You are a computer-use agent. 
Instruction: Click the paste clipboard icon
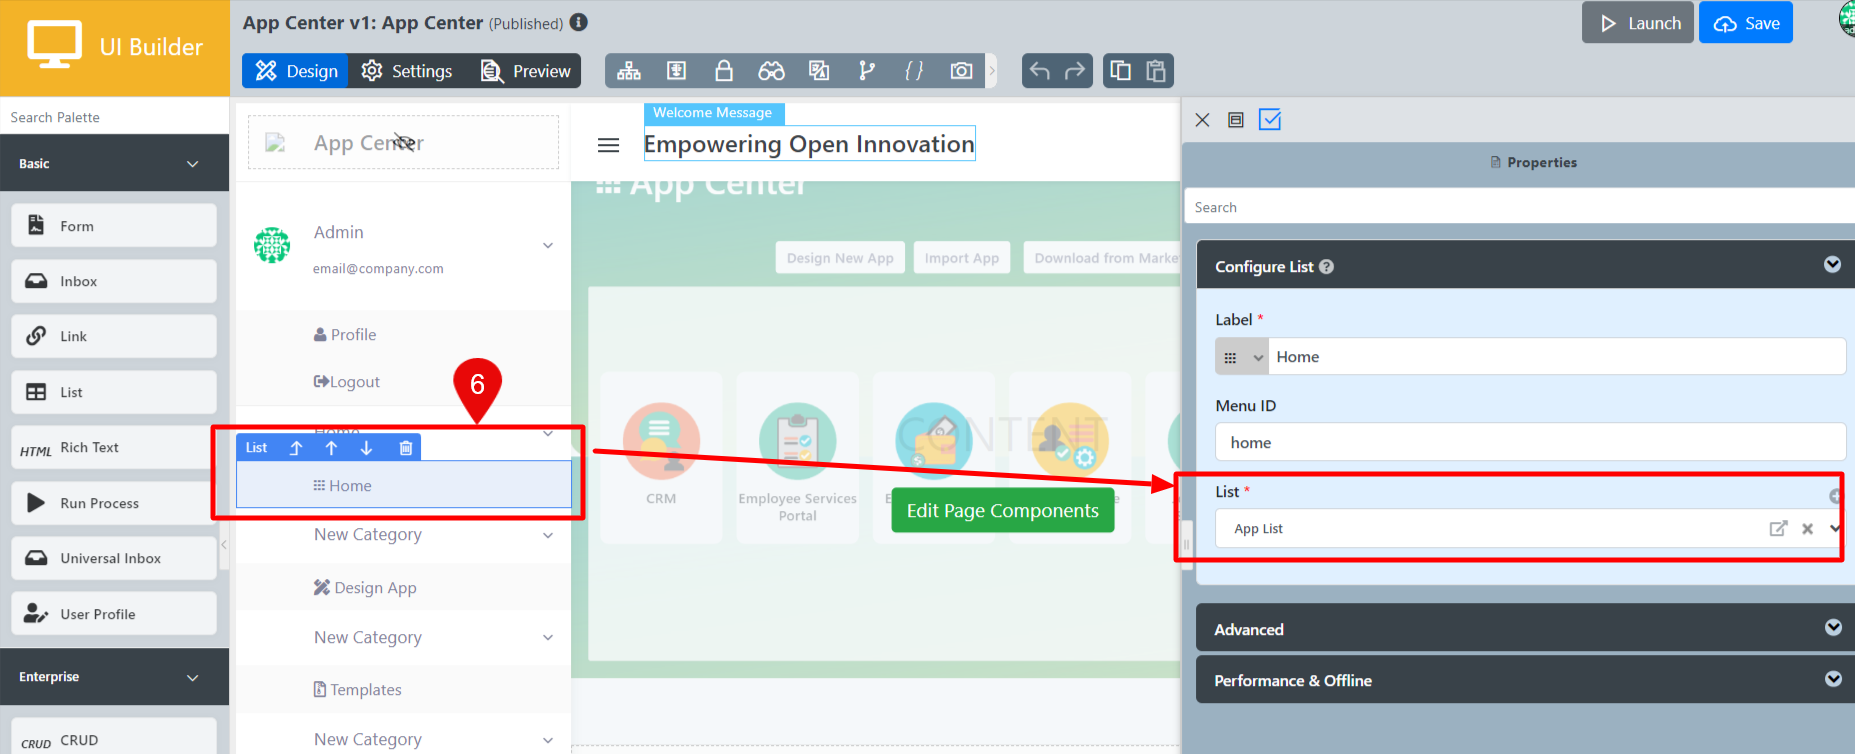(1156, 71)
